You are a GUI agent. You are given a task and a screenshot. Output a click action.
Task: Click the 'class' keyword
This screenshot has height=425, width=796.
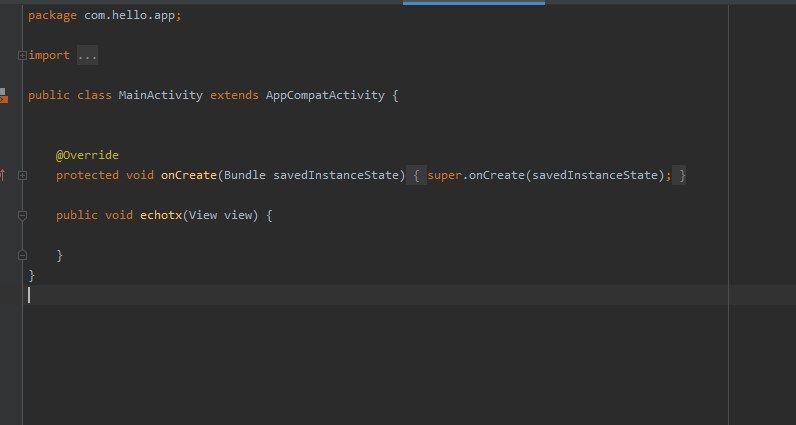point(94,95)
